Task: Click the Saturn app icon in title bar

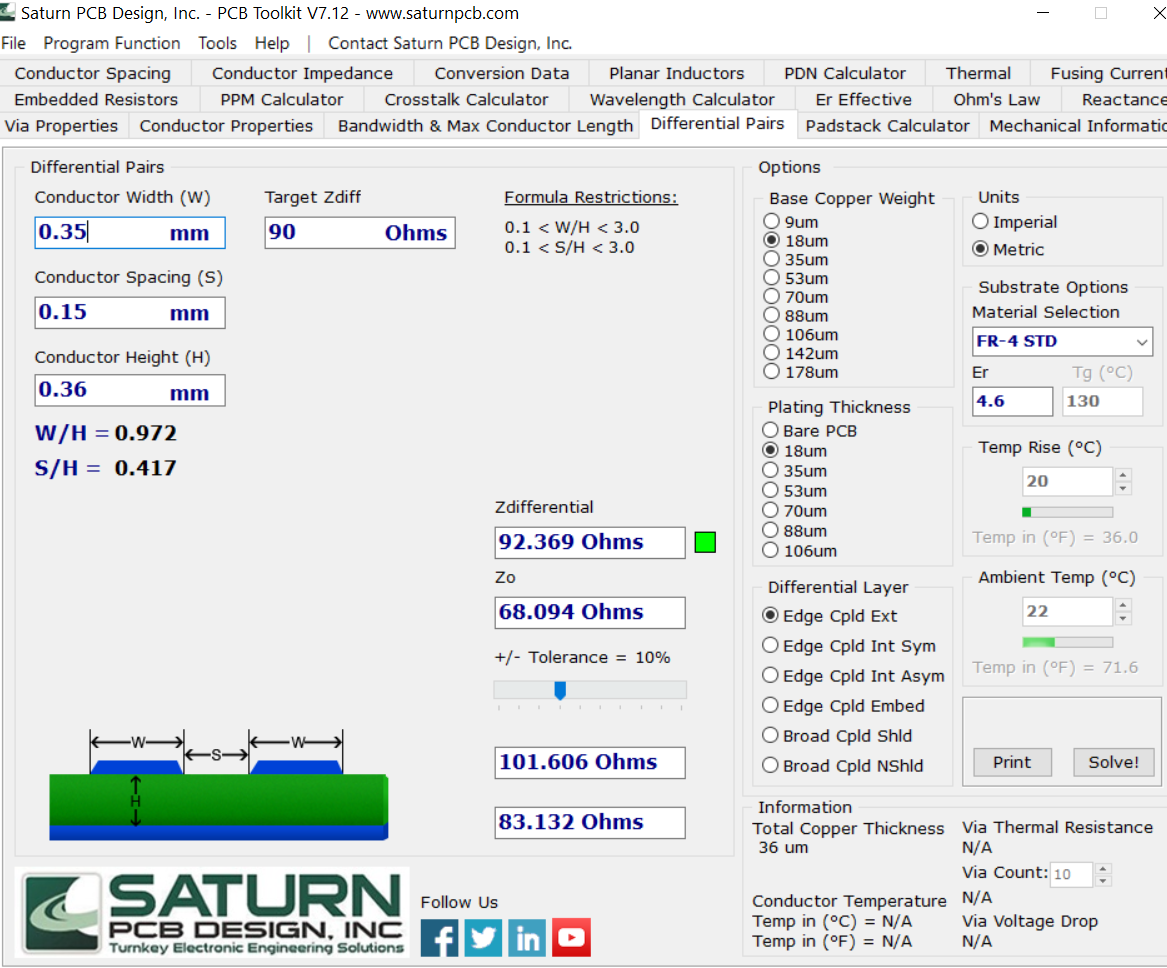Action: [x=7, y=12]
